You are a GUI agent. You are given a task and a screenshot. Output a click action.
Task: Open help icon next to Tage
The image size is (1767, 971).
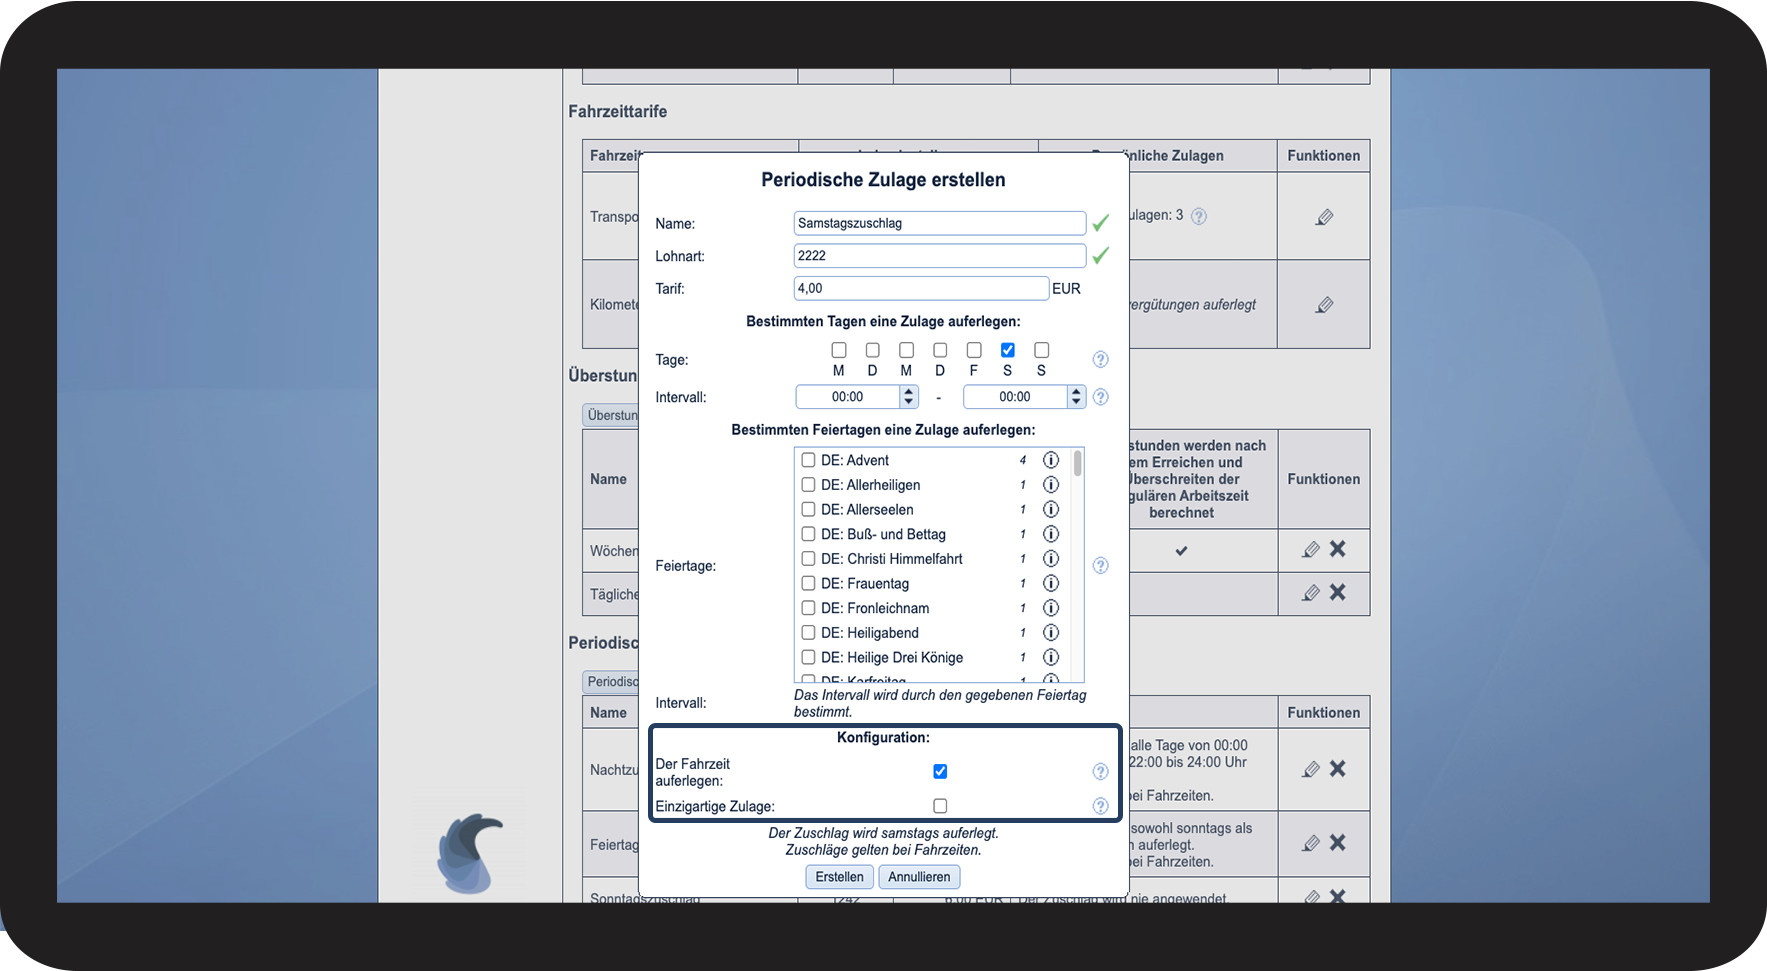coord(1100,359)
